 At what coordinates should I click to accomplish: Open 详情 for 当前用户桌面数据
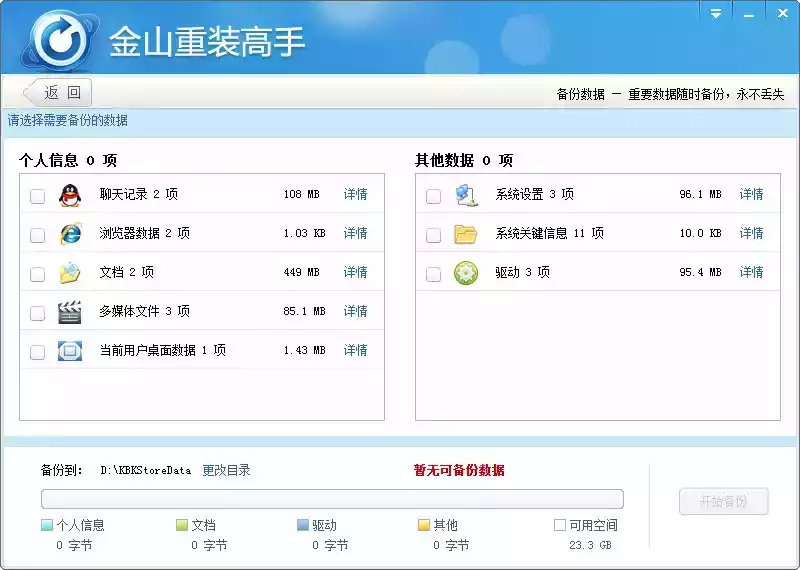355,350
